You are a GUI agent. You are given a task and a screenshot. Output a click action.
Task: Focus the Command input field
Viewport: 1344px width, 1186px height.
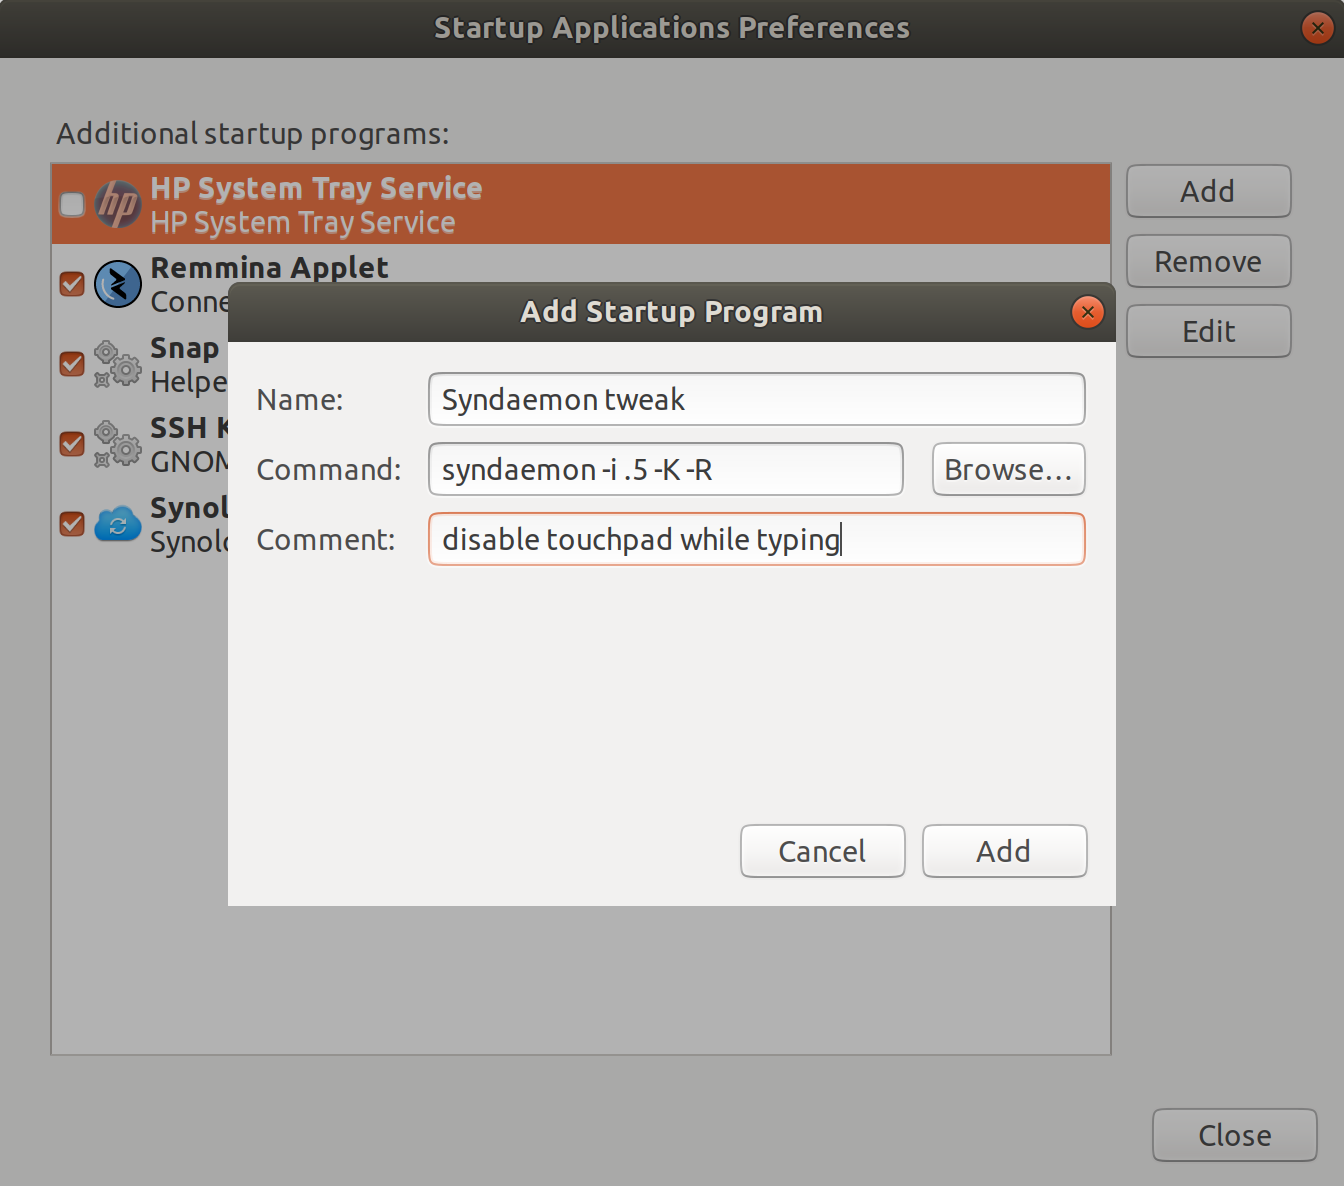(665, 469)
